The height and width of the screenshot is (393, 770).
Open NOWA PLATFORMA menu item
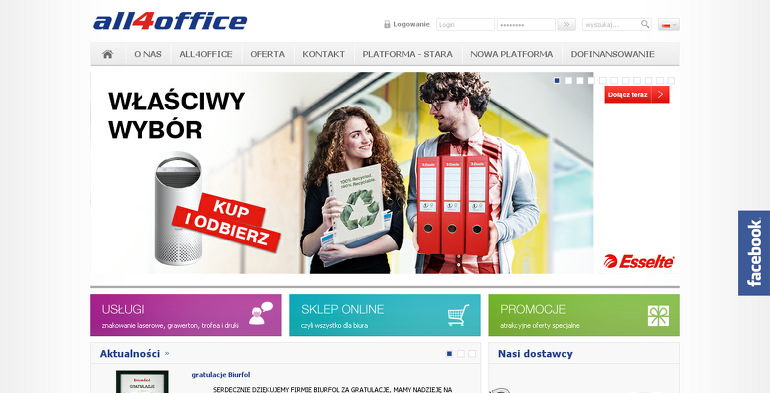[x=512, y=54]
